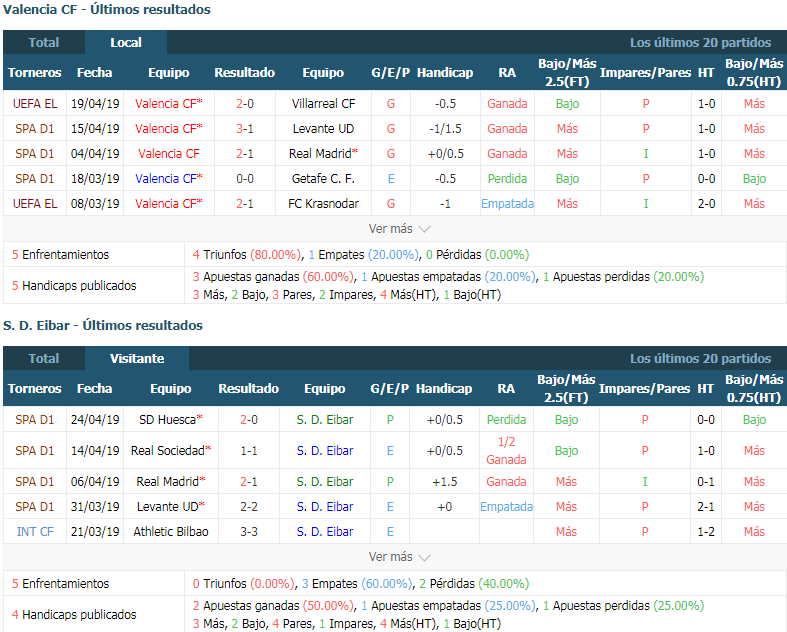The width and height of the screenshot is (787, 632).
Task: Open the 2-0 result against Villarreal CF
Action: point(245,104)
